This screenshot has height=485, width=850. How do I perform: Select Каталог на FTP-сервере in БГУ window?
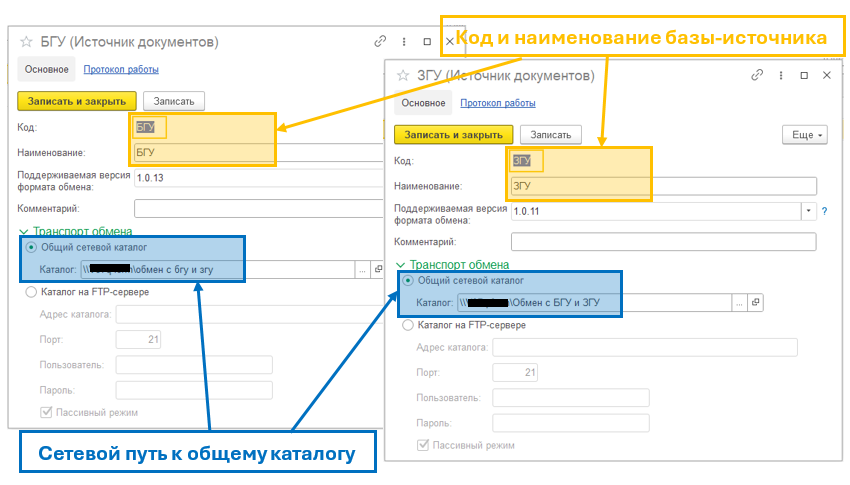[31, 292]
